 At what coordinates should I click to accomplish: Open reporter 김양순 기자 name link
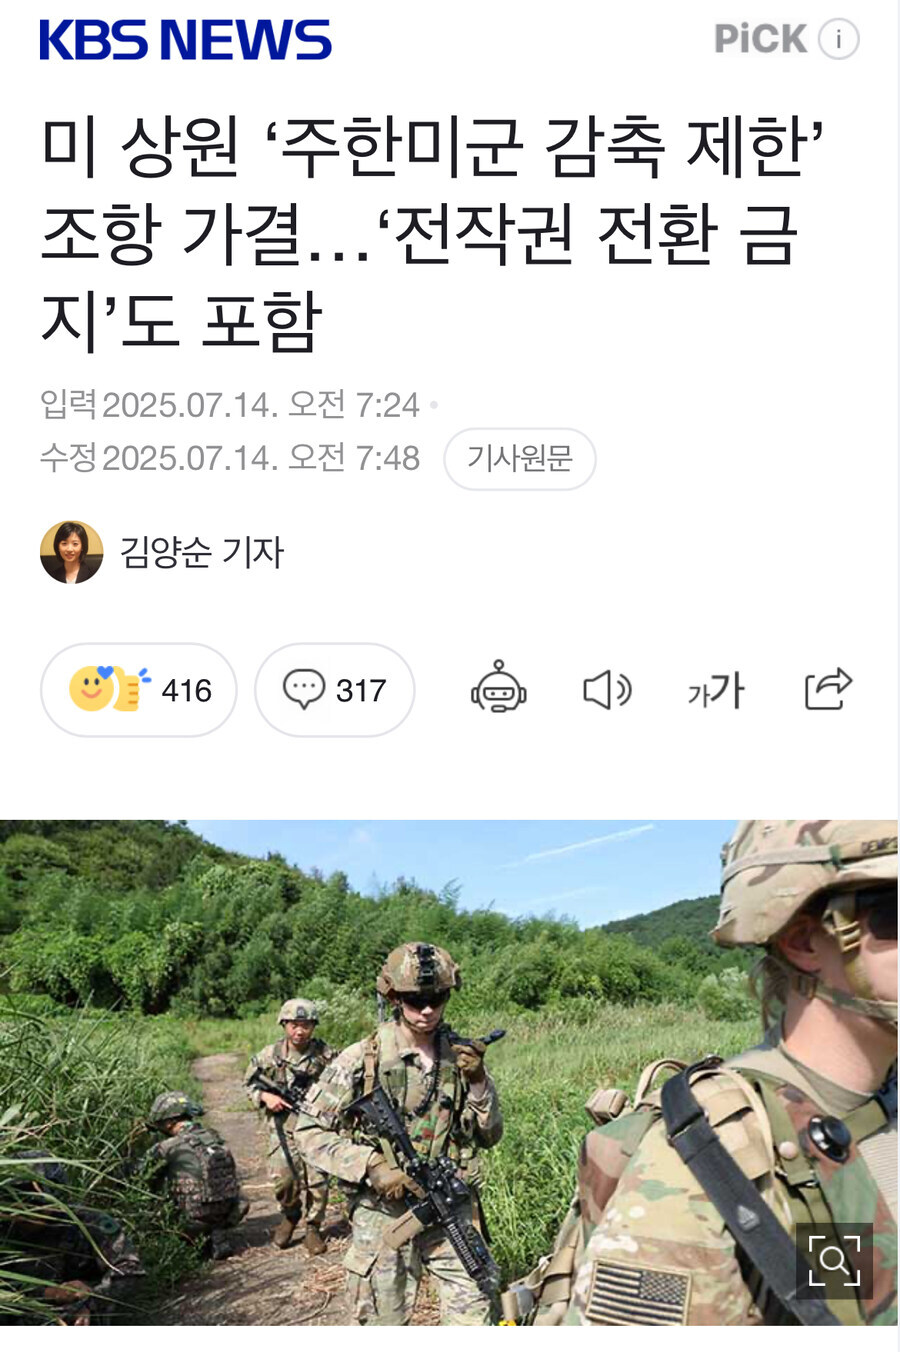coord(202,552)
